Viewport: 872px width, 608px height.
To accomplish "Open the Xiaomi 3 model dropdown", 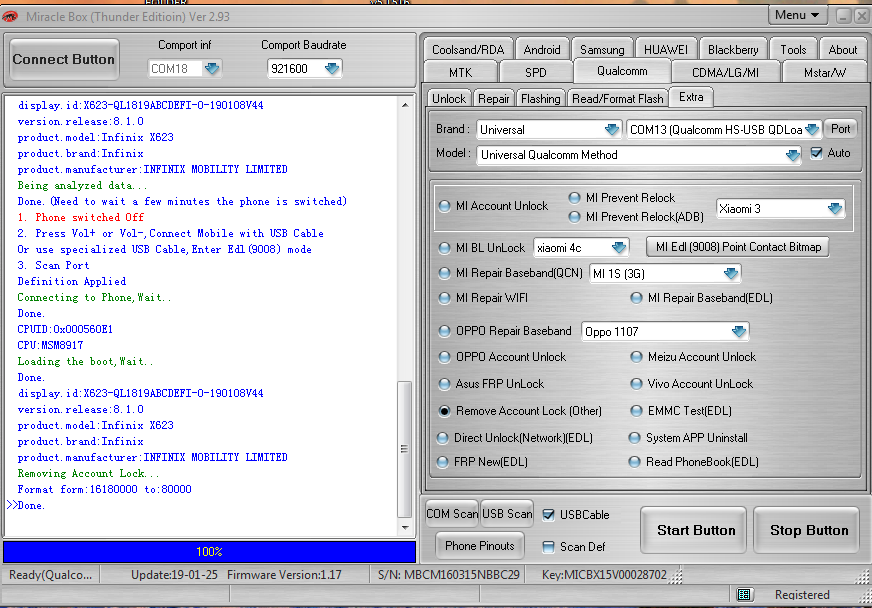I will 835,209.
